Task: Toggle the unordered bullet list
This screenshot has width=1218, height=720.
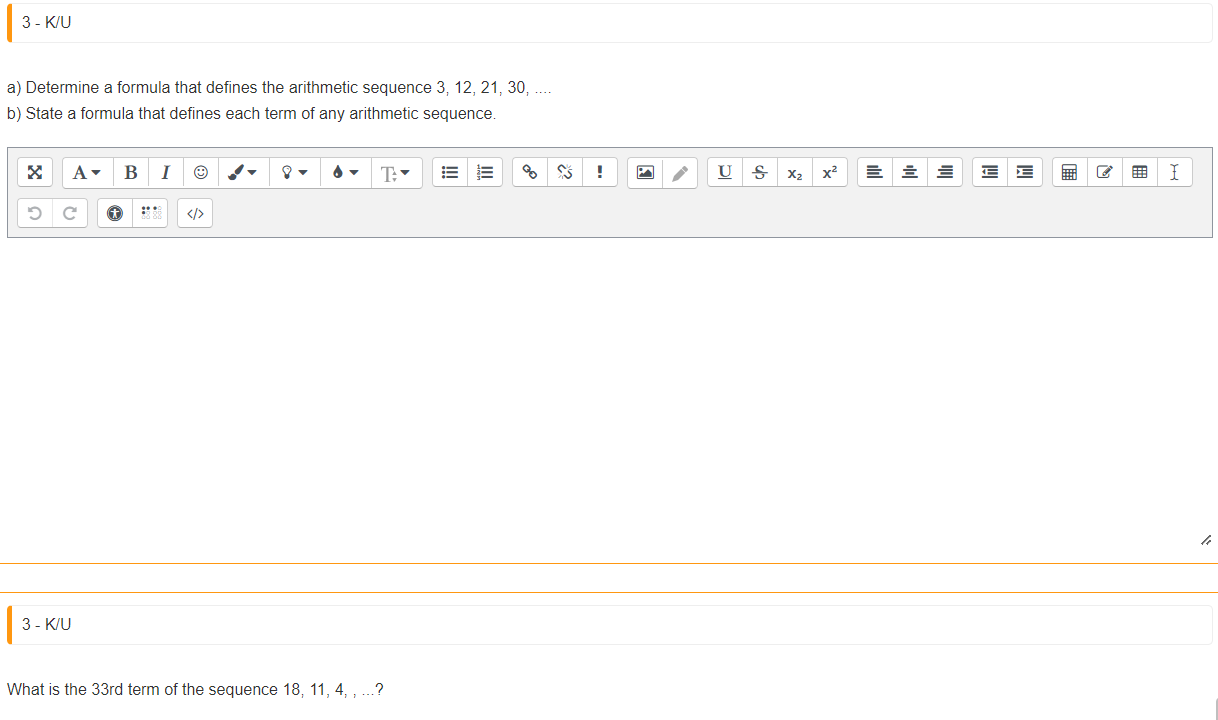Action: pos(449,172)
